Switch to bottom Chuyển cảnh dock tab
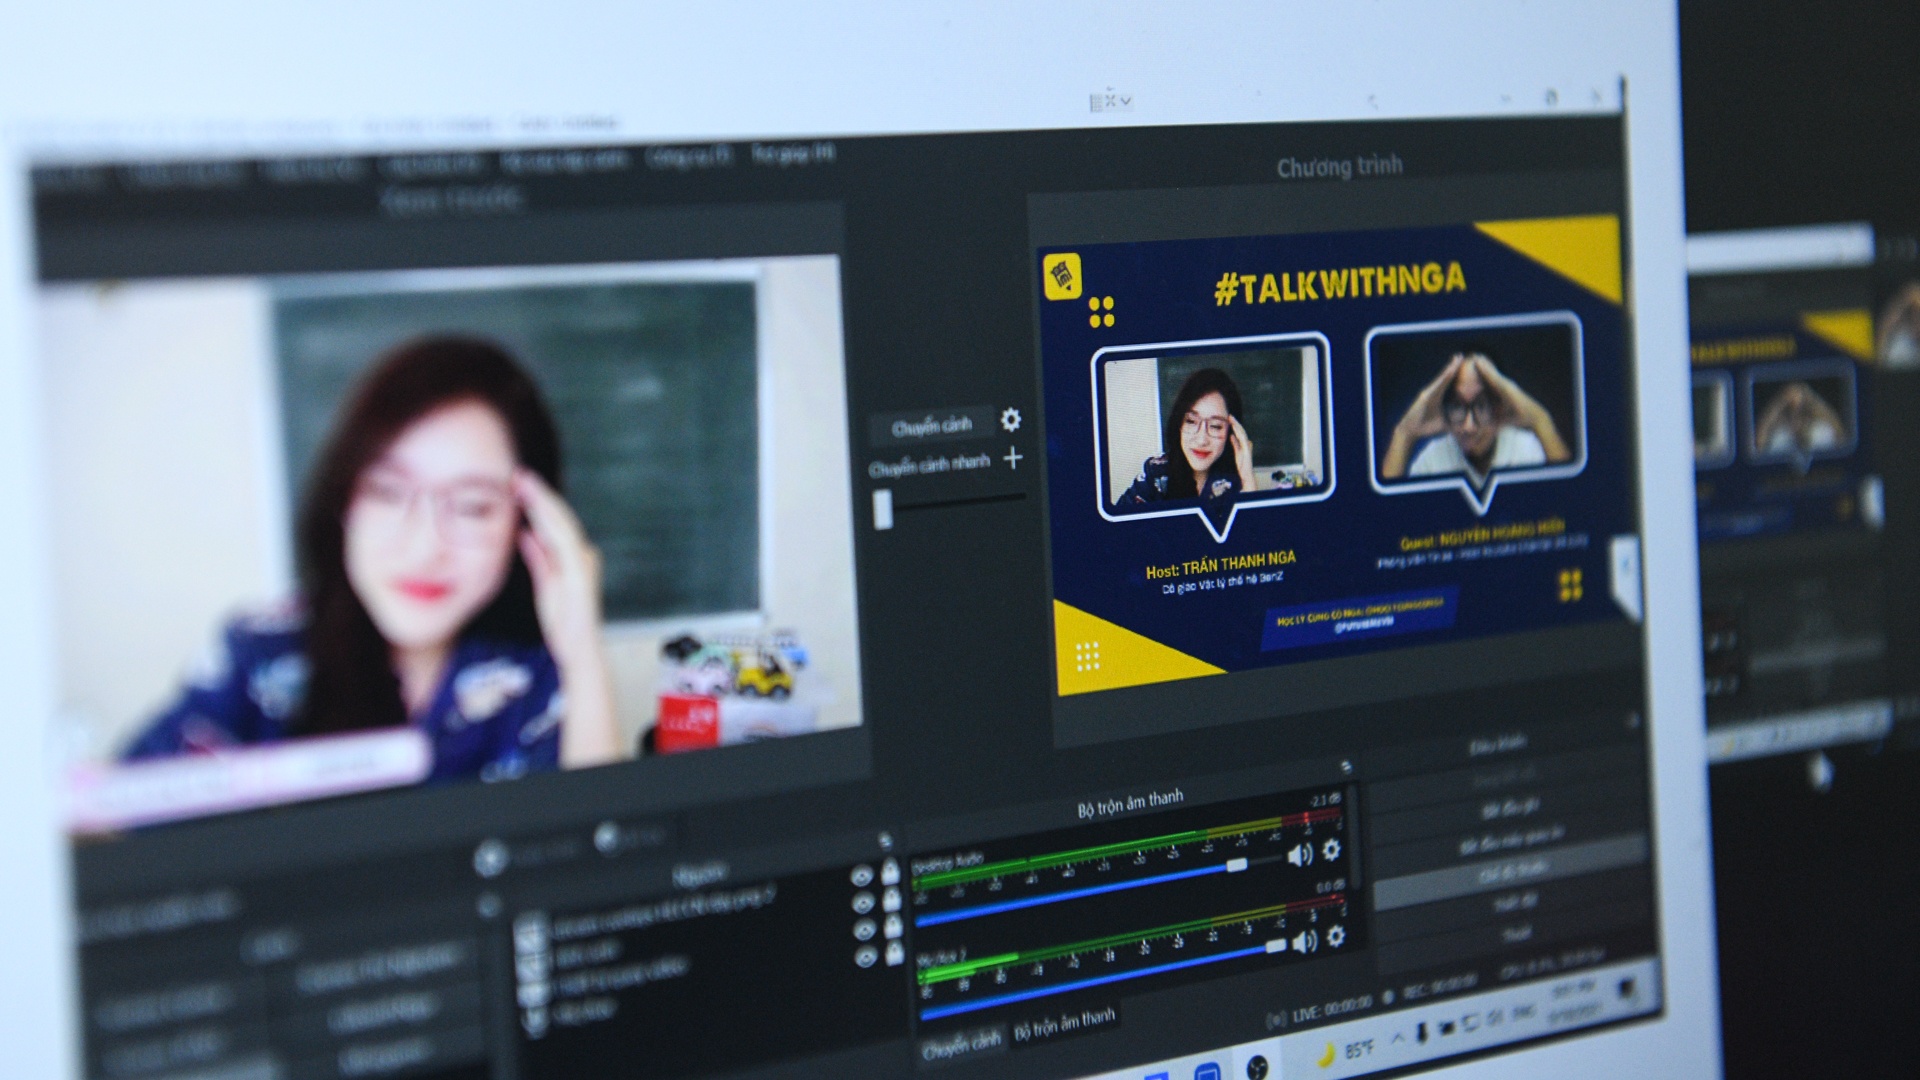Image resolution: width=1920 pixels, height=1080 pixels. [x=960, y=1045]
